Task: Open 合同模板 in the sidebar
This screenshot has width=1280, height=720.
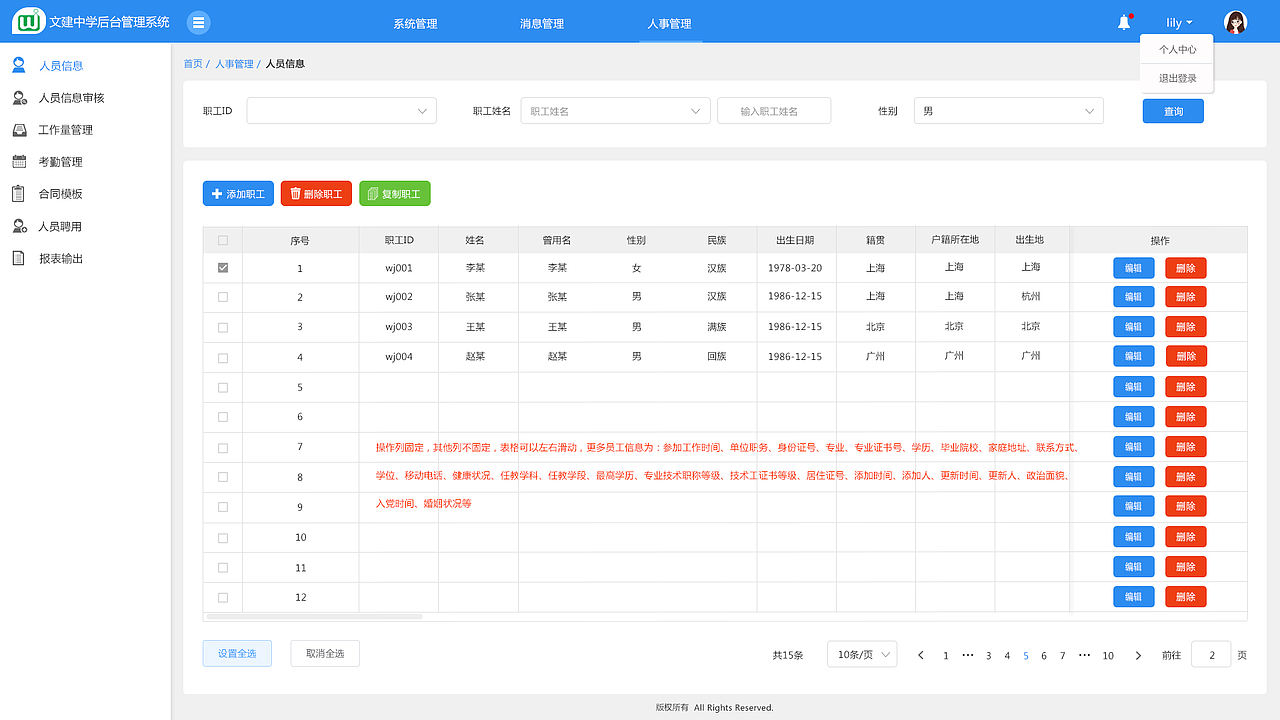Action: point(60,194)
